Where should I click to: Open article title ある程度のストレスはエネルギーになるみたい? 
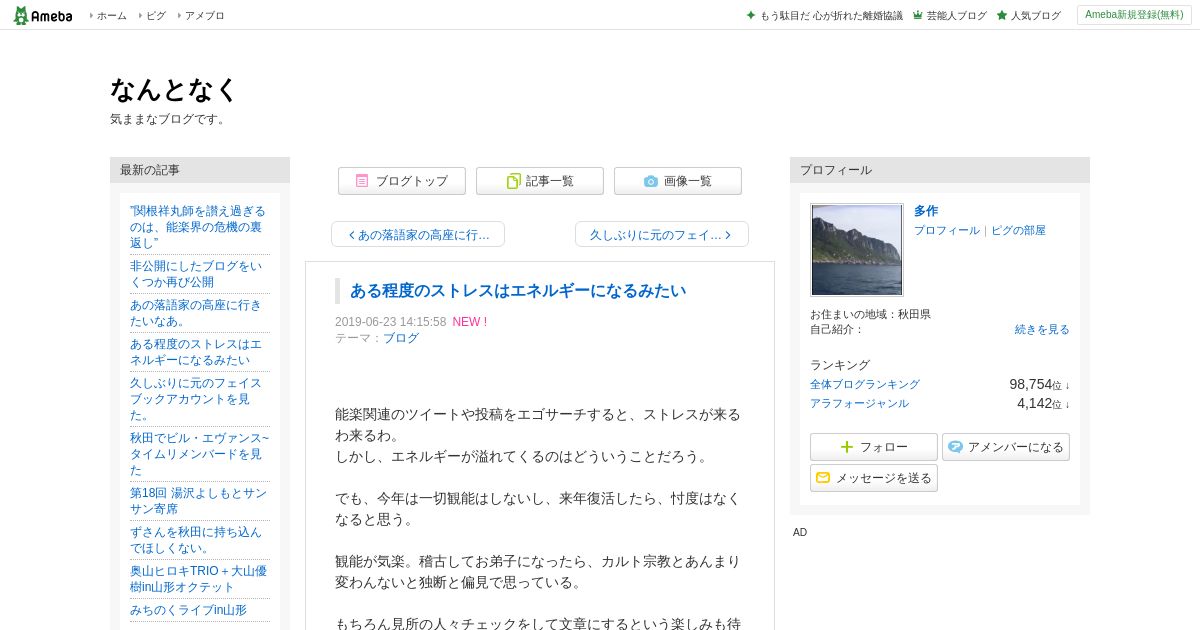pyautogui.click(x=518, y=291)
